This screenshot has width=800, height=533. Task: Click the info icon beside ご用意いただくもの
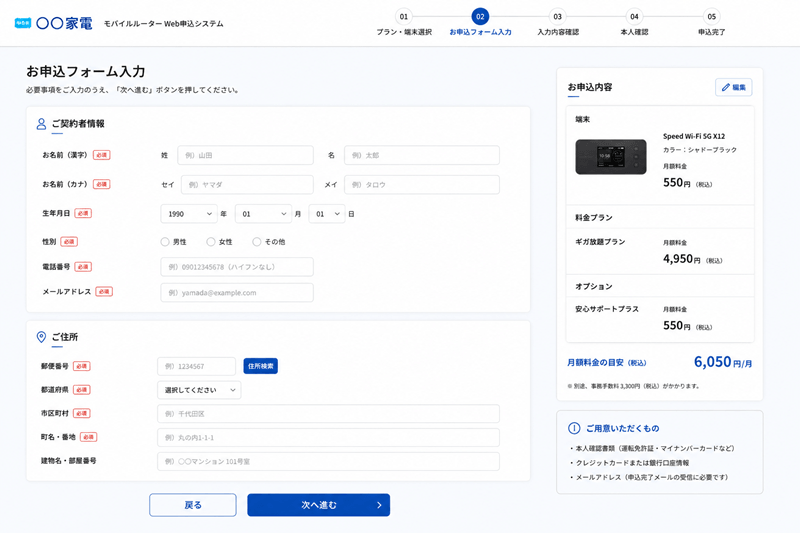click(x=574, y=428)
